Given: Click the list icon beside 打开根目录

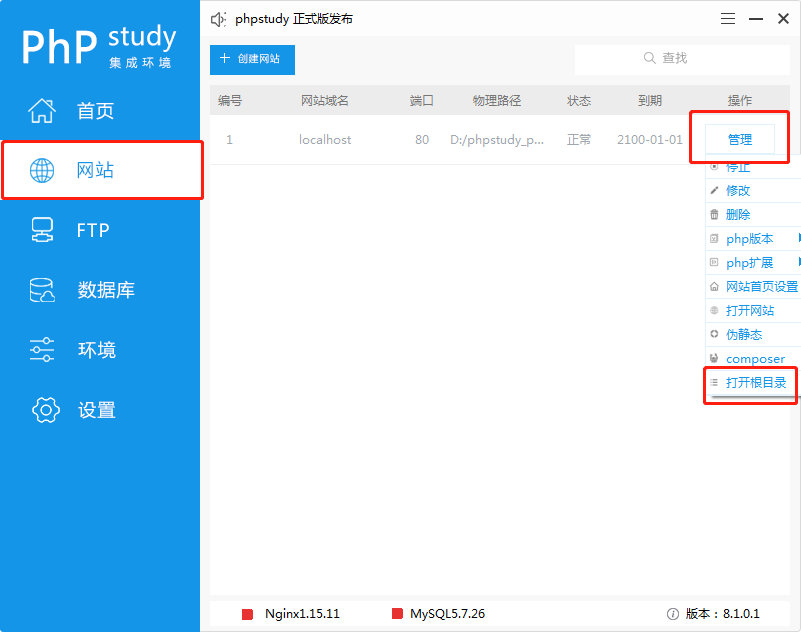Looking at the screenshot, I should click(x=714, y=382).
